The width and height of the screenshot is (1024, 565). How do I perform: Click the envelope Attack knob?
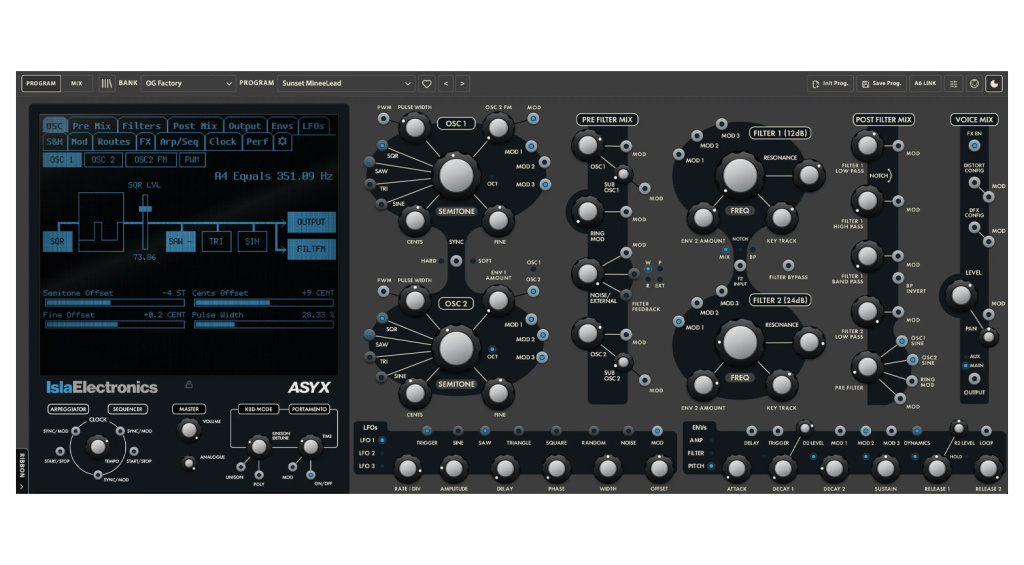[736, 468]
